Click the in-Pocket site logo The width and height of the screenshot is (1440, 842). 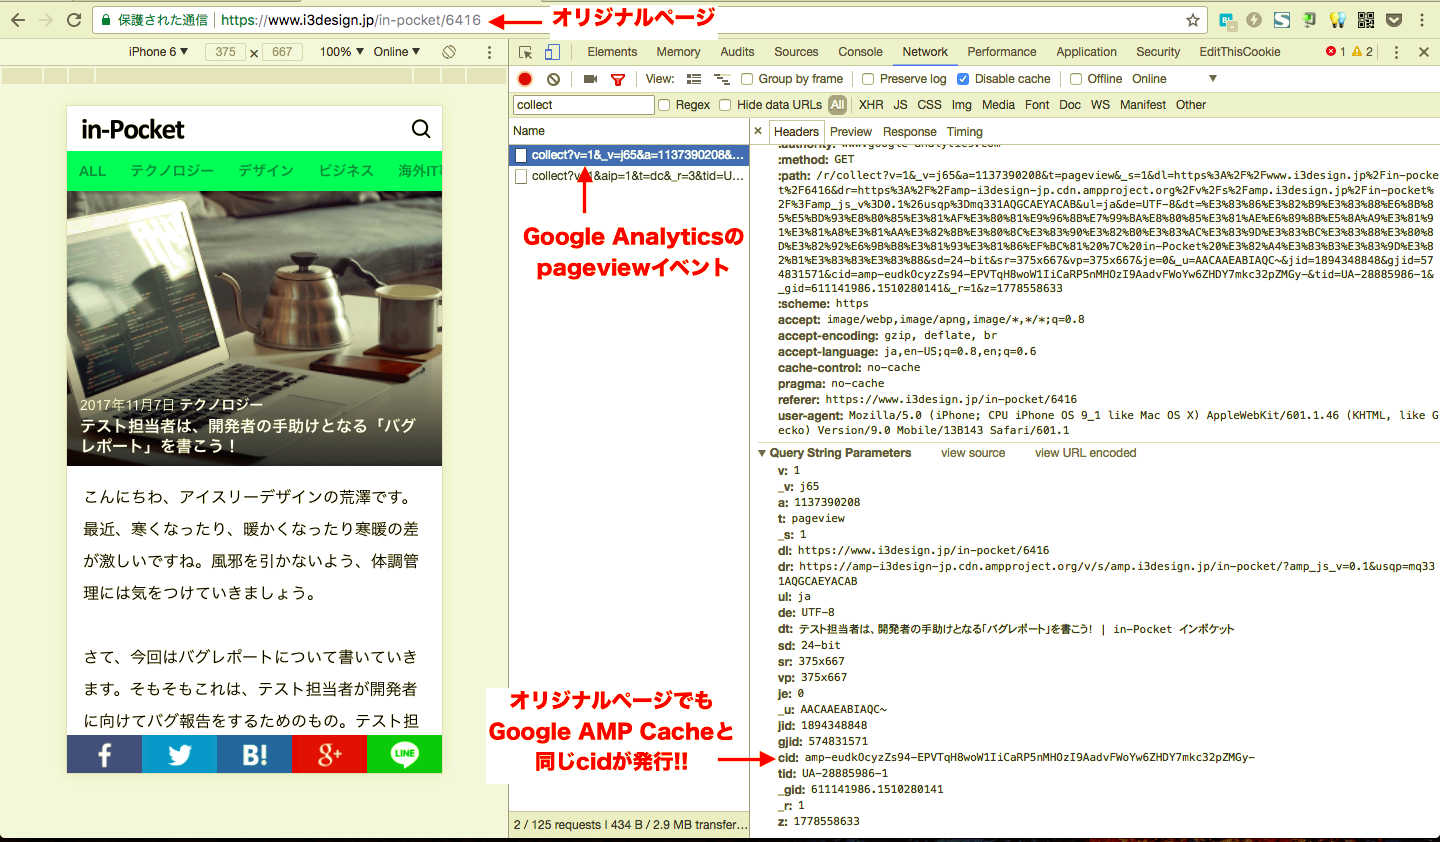tap(133, 129)
